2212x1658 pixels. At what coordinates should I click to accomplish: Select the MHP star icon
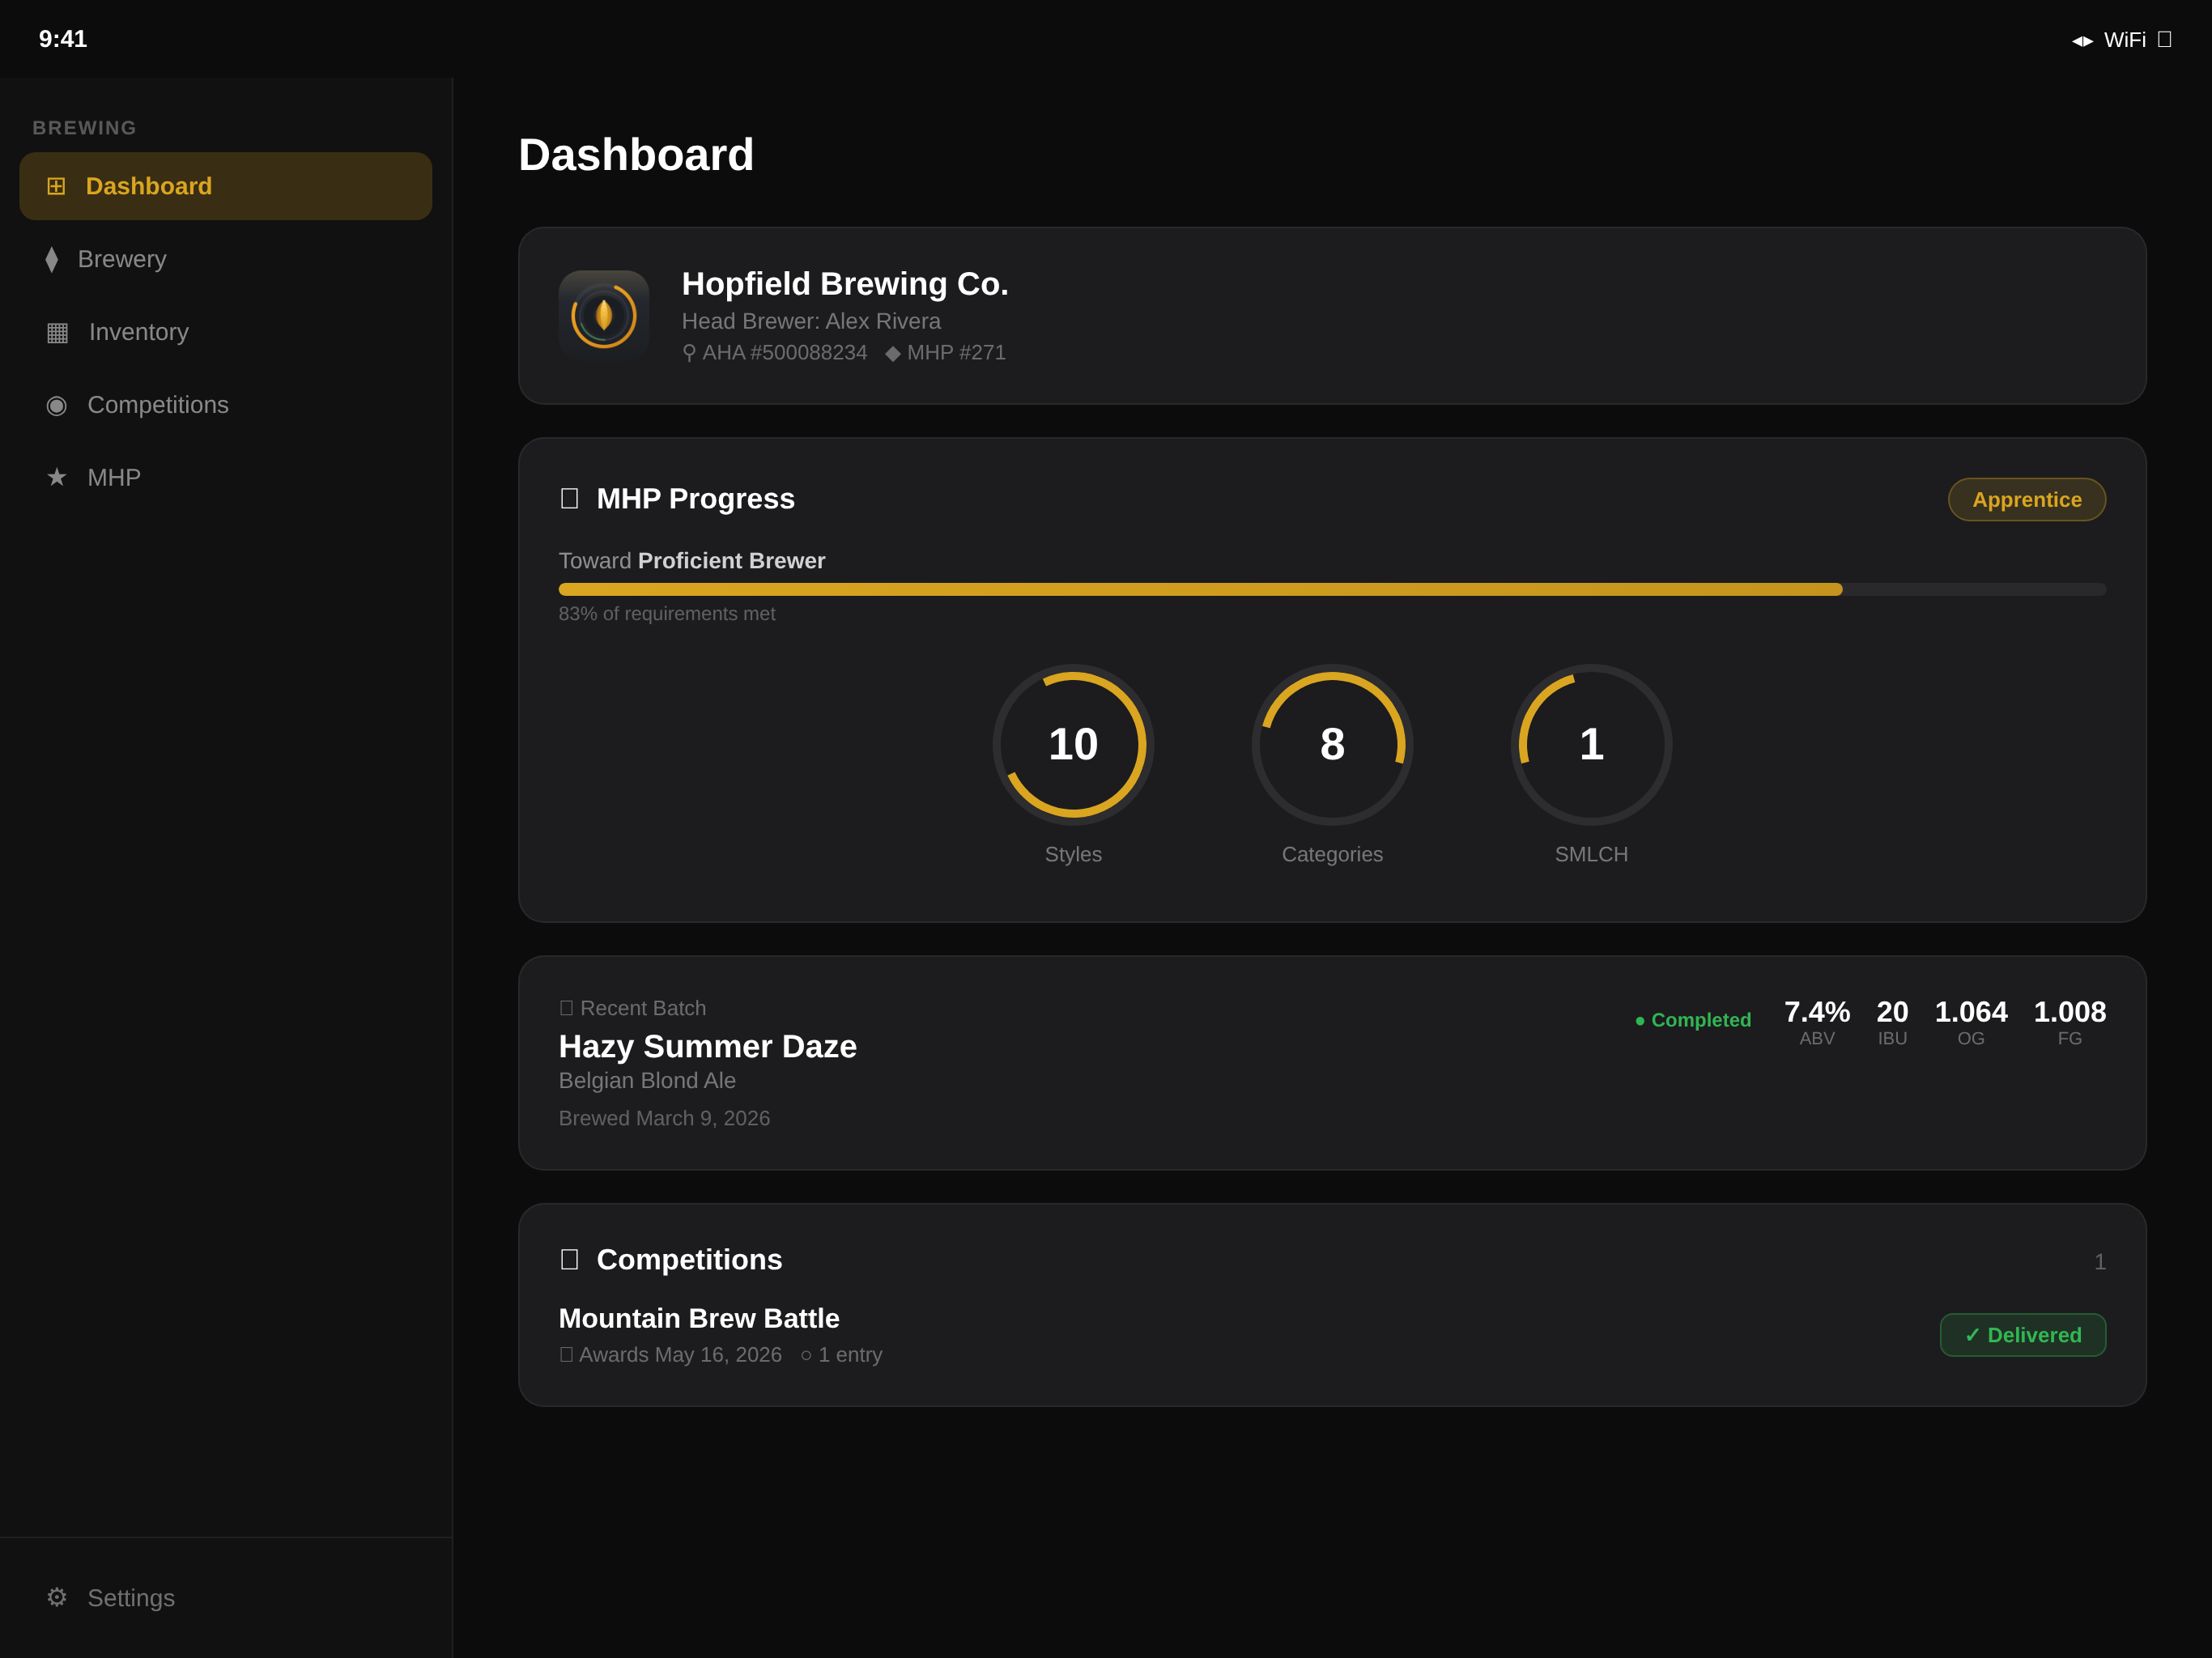coord(57,477)
